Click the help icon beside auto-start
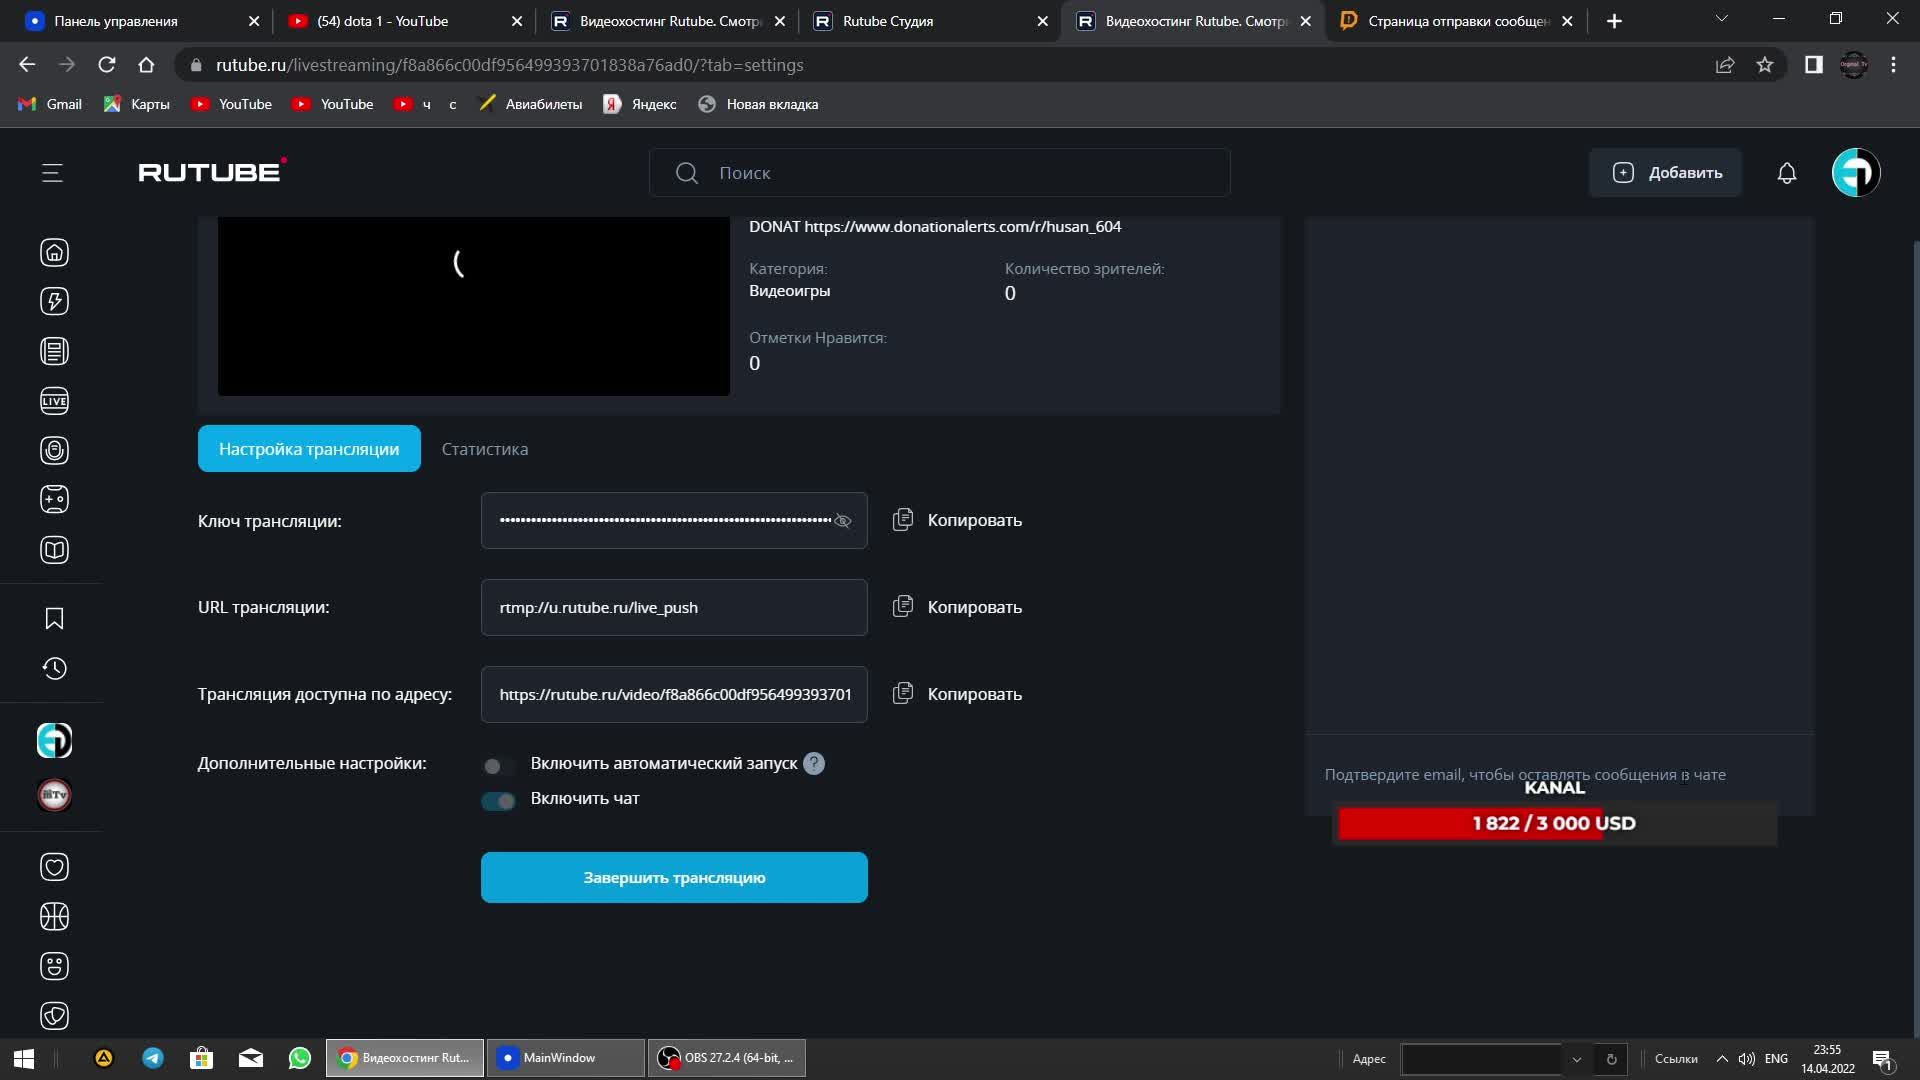The height and width of the screenshot is (1080, 1920). point(814,764)
